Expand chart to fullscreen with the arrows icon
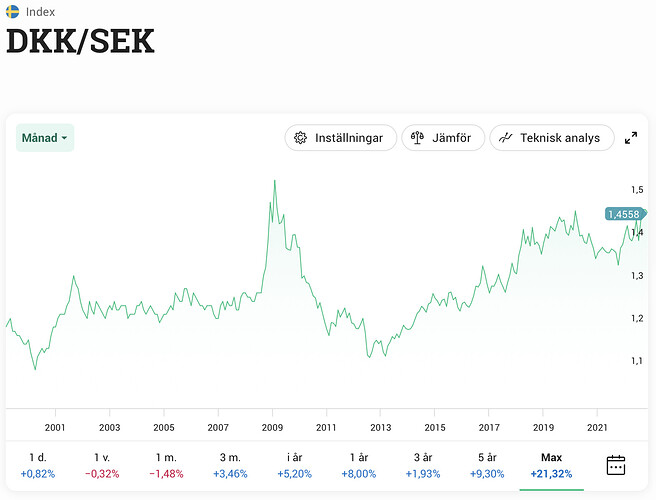 pos(631,138)
